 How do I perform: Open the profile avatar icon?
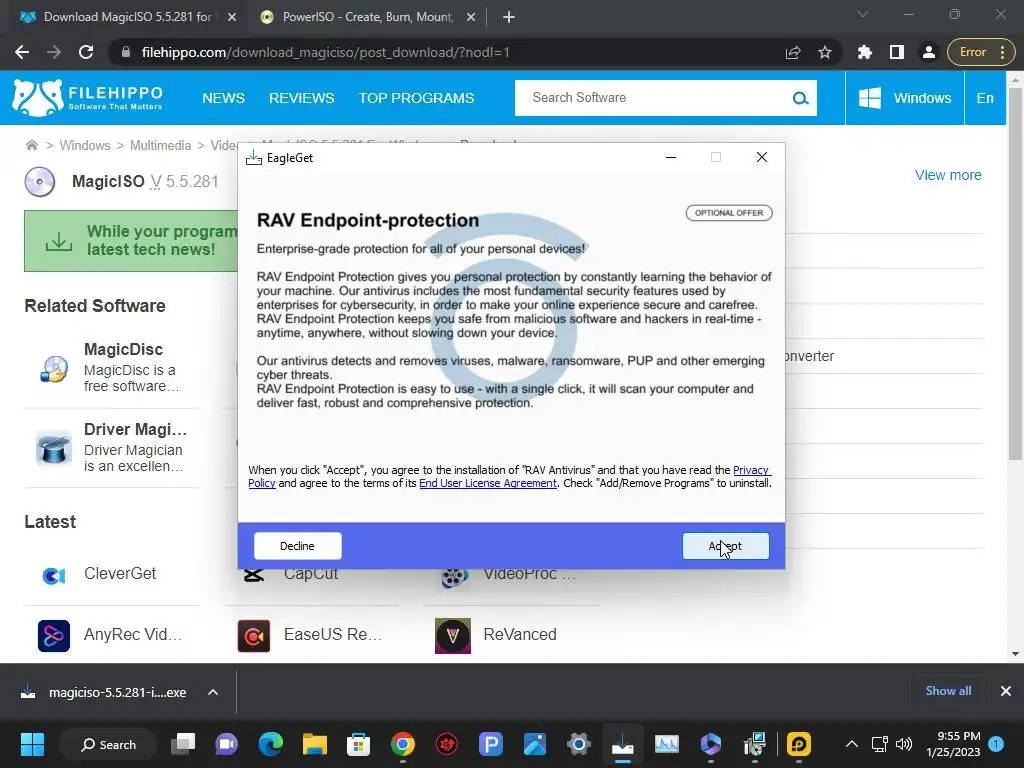[928, 52]
